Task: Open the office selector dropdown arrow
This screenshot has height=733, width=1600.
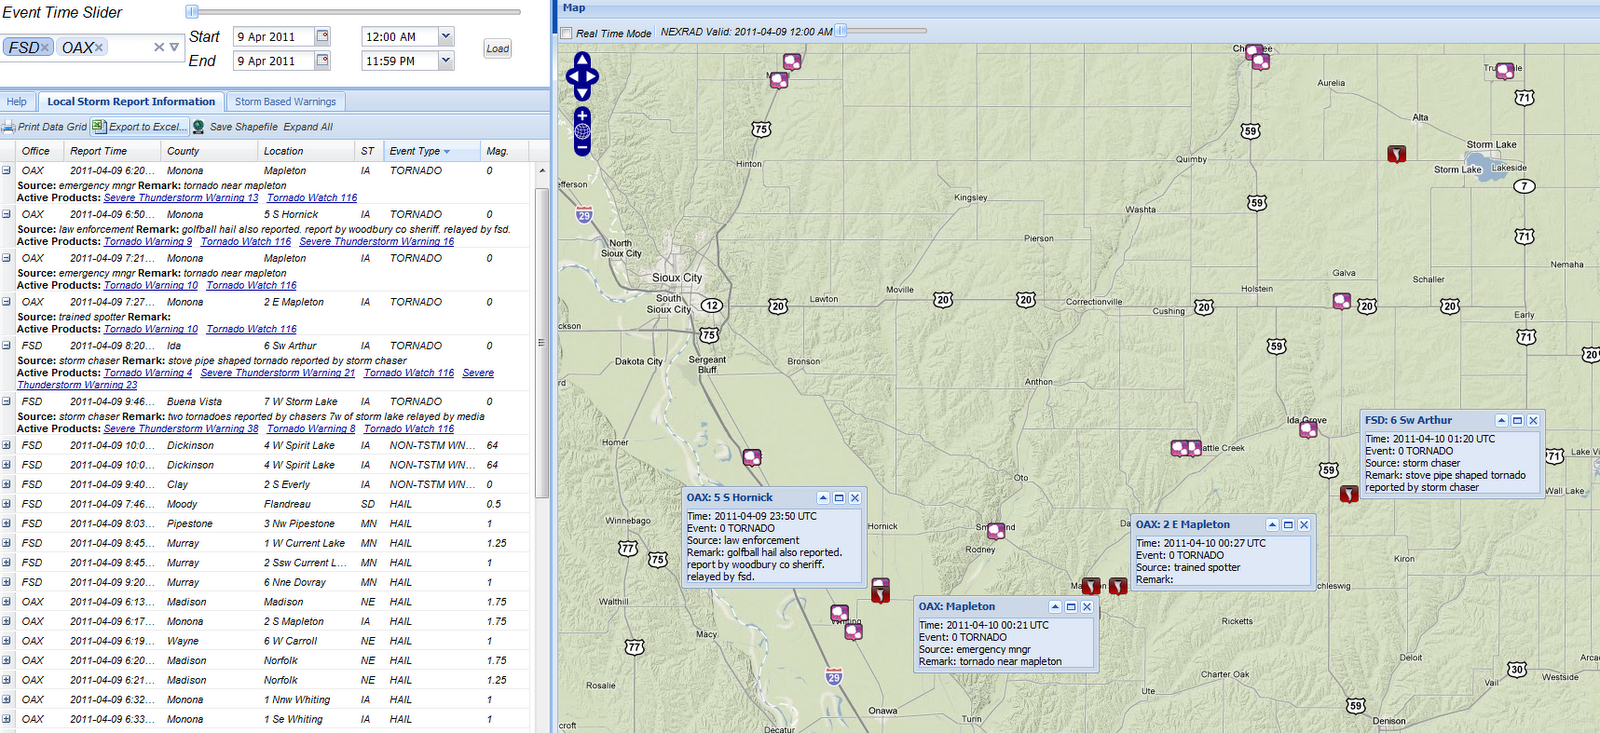Action: click(x=174, y=47)
